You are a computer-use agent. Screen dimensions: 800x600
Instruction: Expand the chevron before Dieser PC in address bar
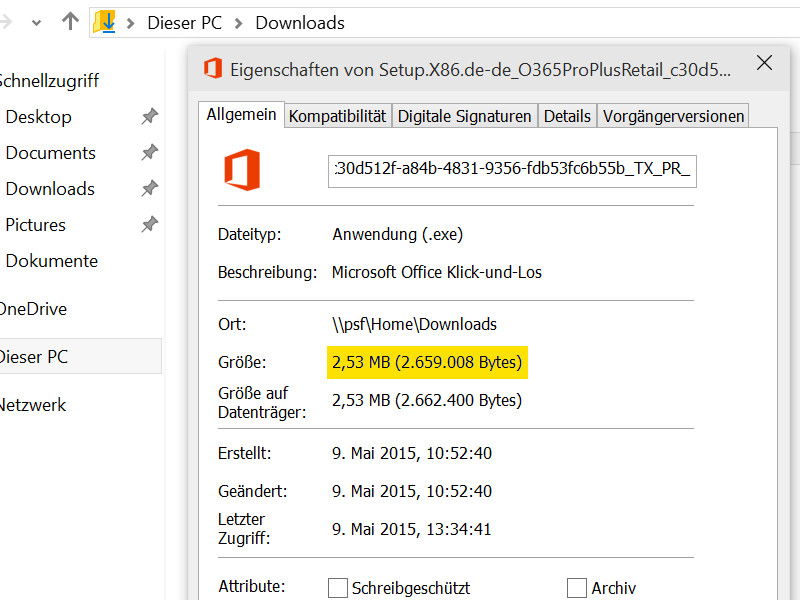[x=131, y=23]
